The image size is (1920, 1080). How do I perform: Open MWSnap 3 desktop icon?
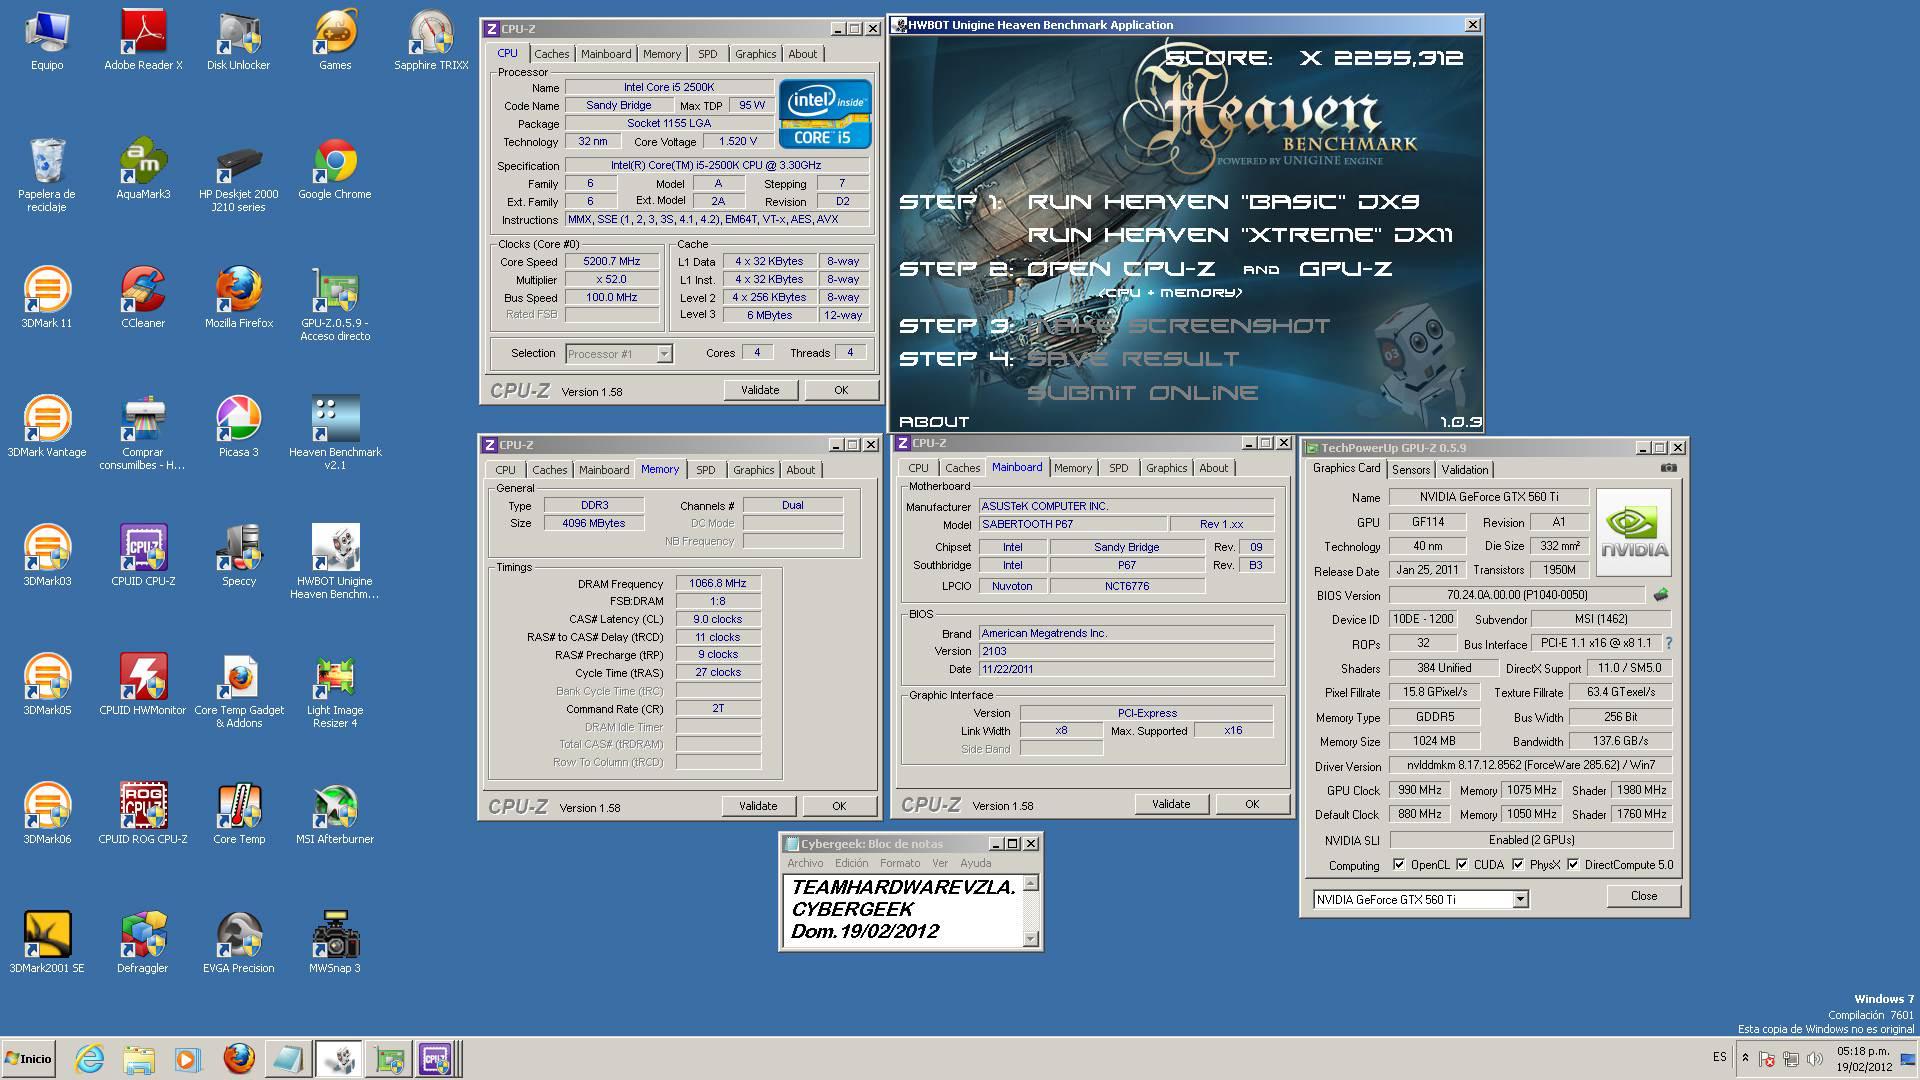pos(335,943)
